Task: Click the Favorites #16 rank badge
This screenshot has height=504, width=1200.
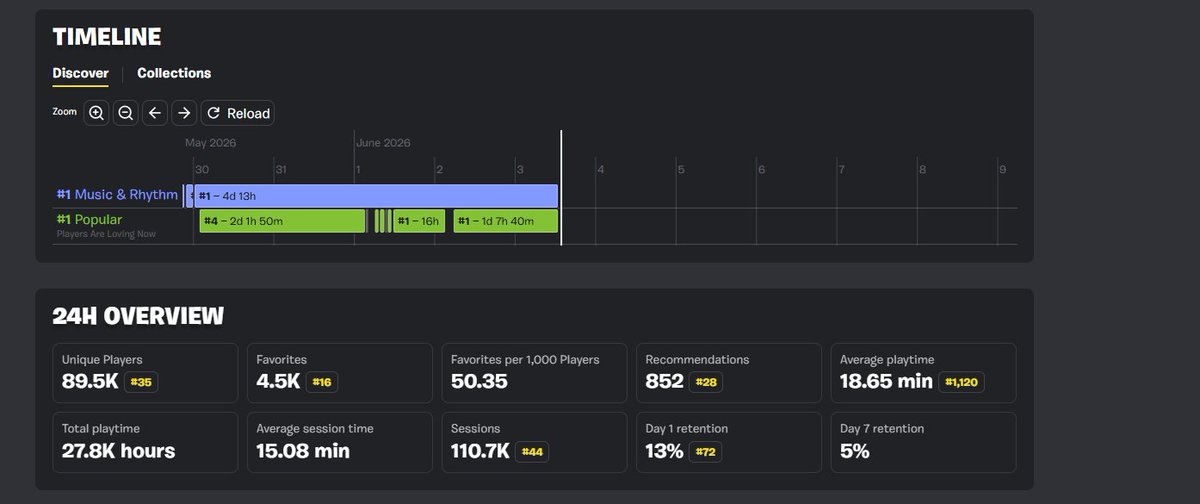Action: pos(322,382)
